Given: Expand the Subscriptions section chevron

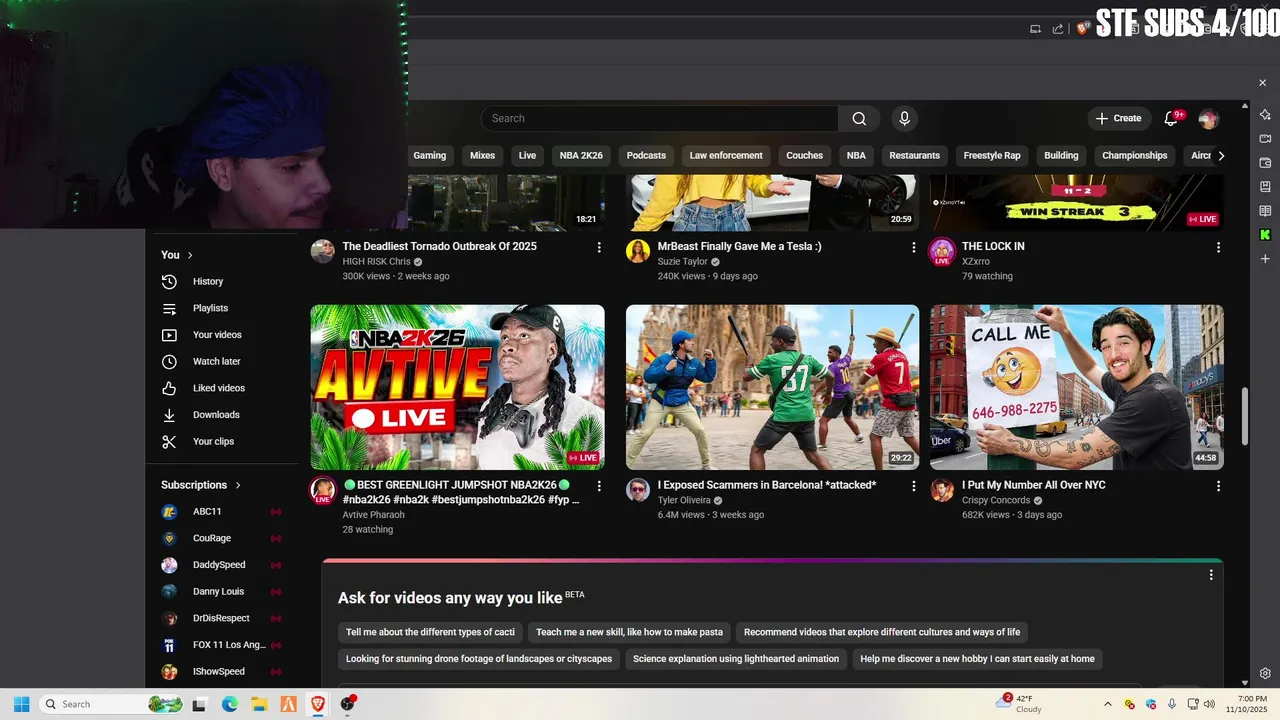Looking at the screenshot, I should (238, 485).
